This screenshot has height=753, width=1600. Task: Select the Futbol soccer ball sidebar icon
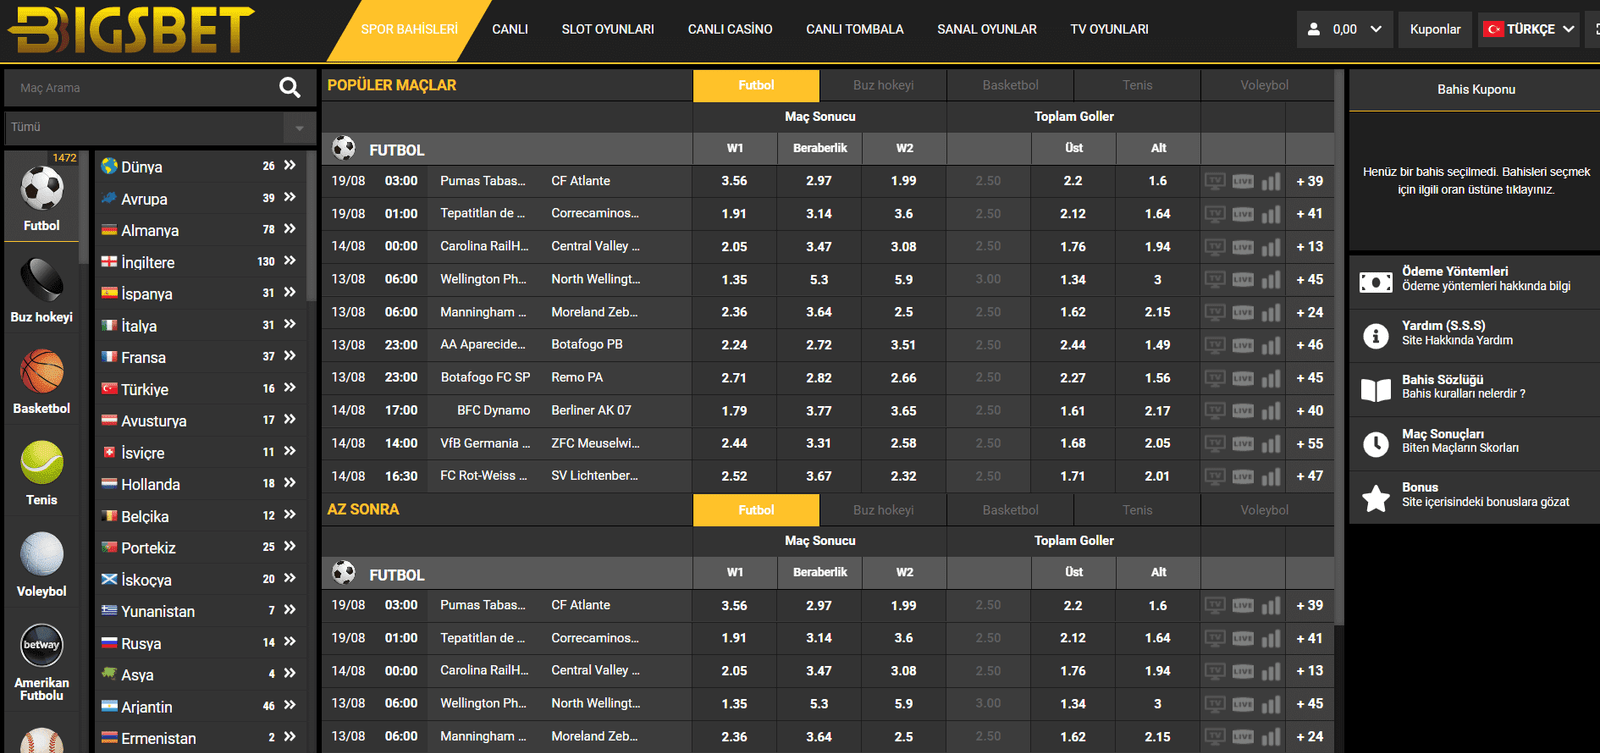tap(42, 189)
